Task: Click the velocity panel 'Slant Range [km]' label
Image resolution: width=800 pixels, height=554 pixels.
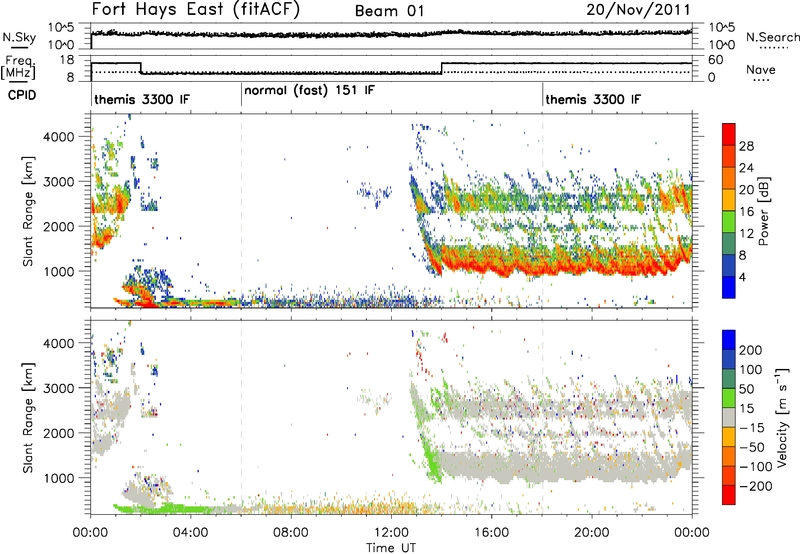Action: [x=28, y=417]
